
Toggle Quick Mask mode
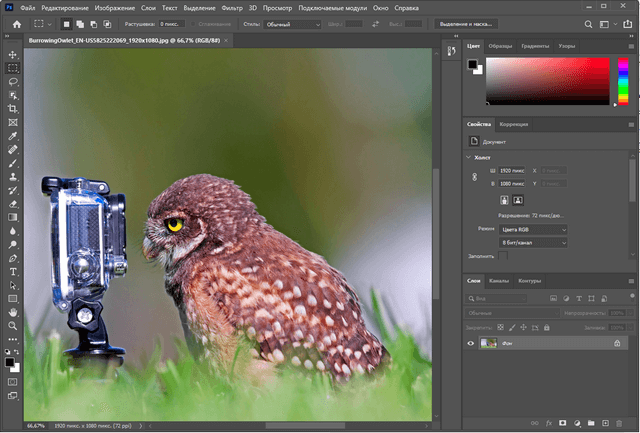click(x=13, y=382)
